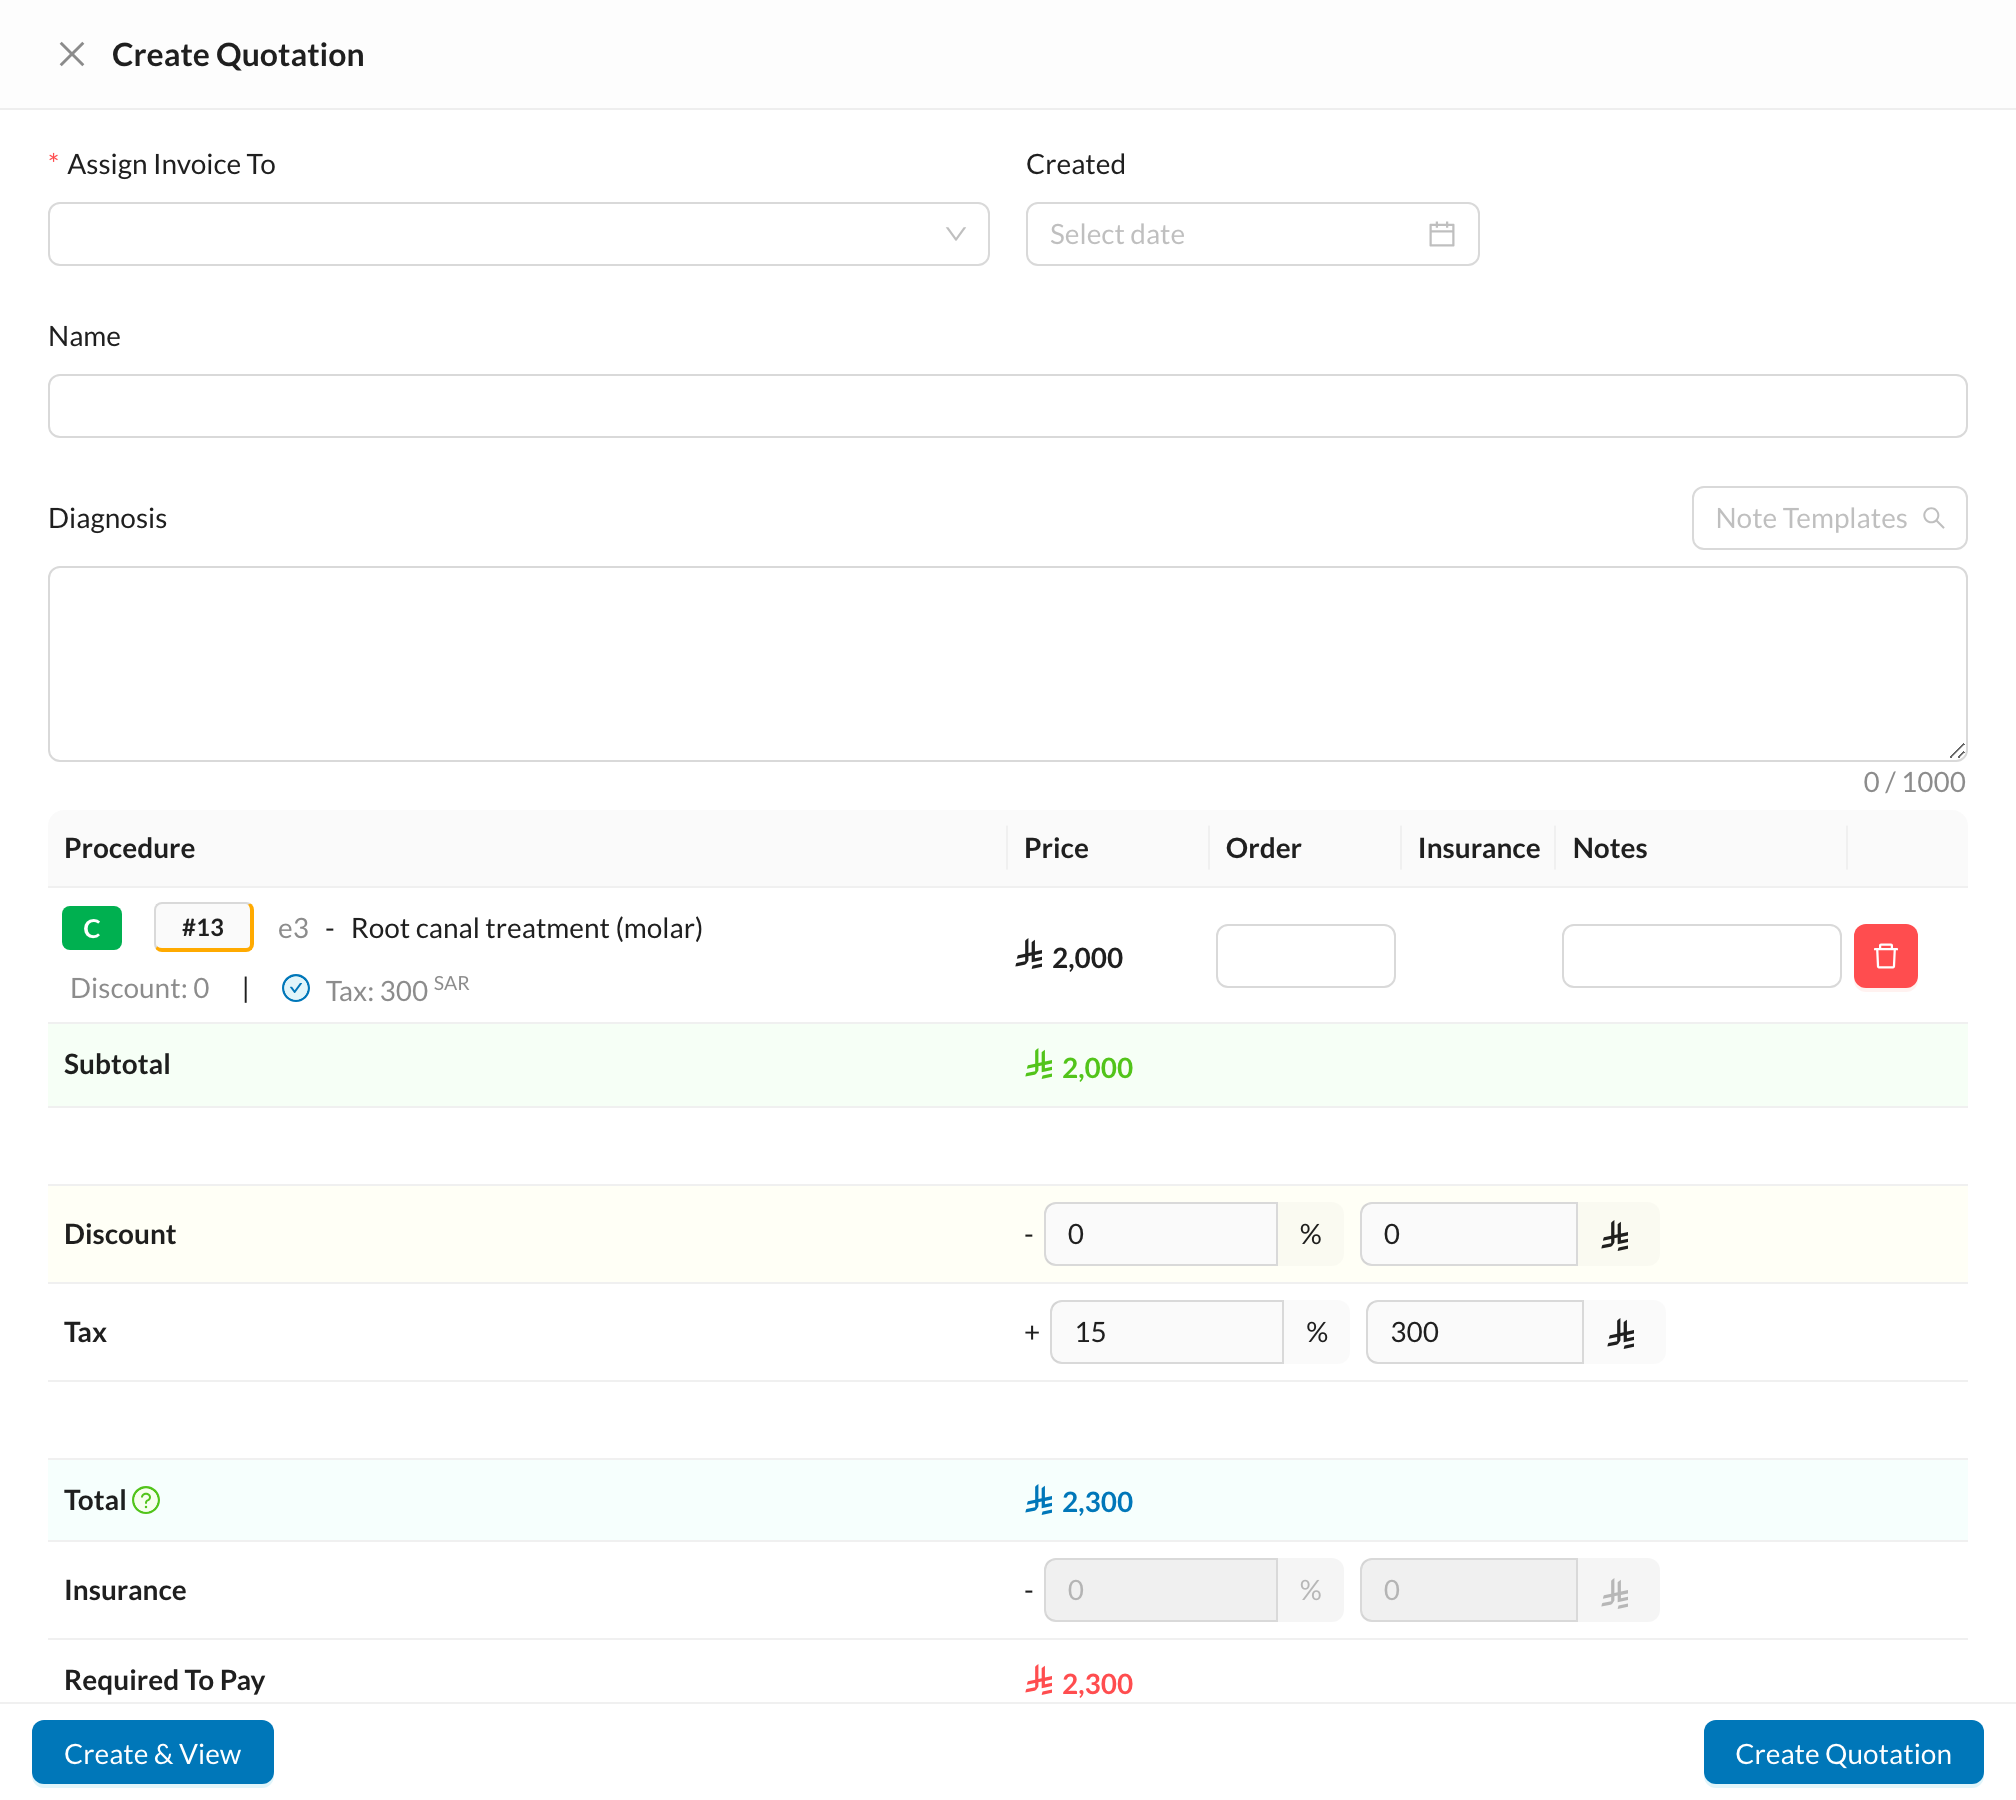Screen dimensions: 2016x1800
Task: Click the 0 / 1000 character counter
Action: pos(1914,782)
